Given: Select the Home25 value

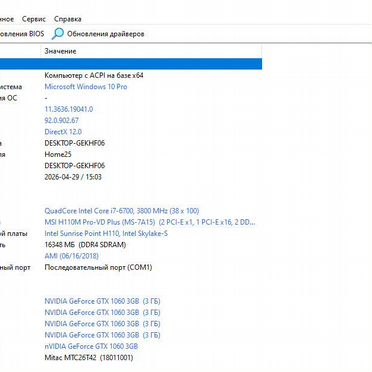Looking at the screenshot, I should click(x=58, y=154).
